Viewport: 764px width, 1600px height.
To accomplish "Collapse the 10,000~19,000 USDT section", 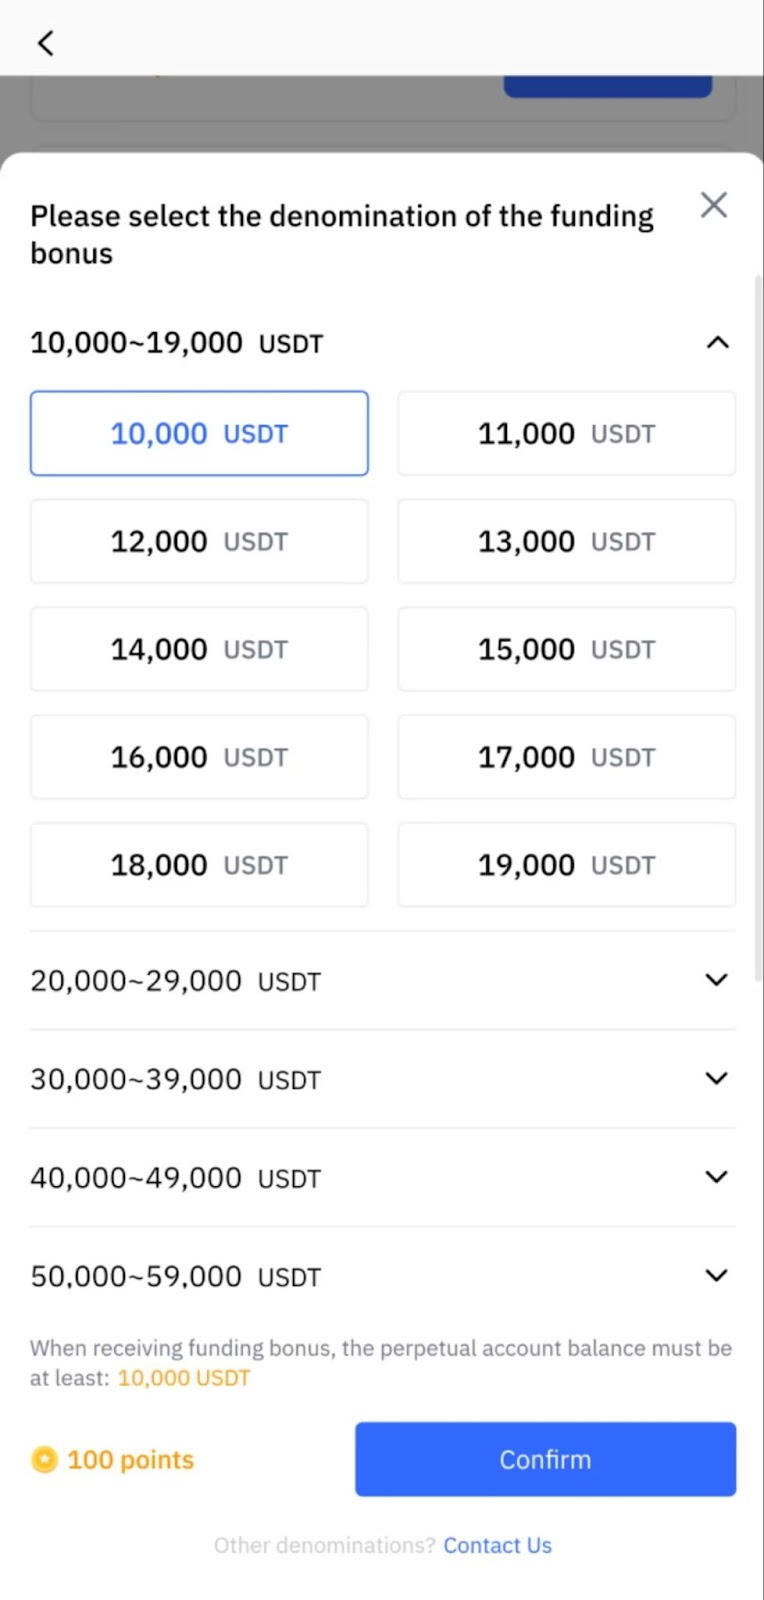I will coord(717,343).
